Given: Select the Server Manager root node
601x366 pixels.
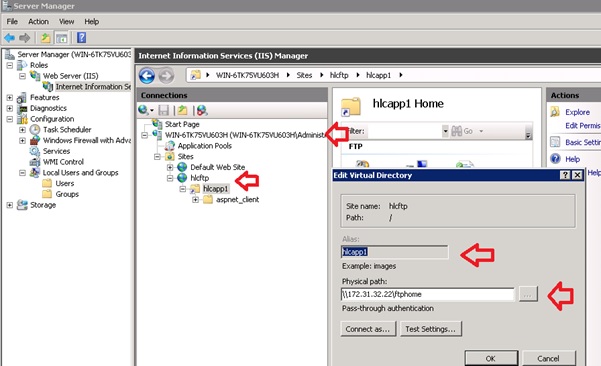Looking at the screenshot, I should (74, 54).
